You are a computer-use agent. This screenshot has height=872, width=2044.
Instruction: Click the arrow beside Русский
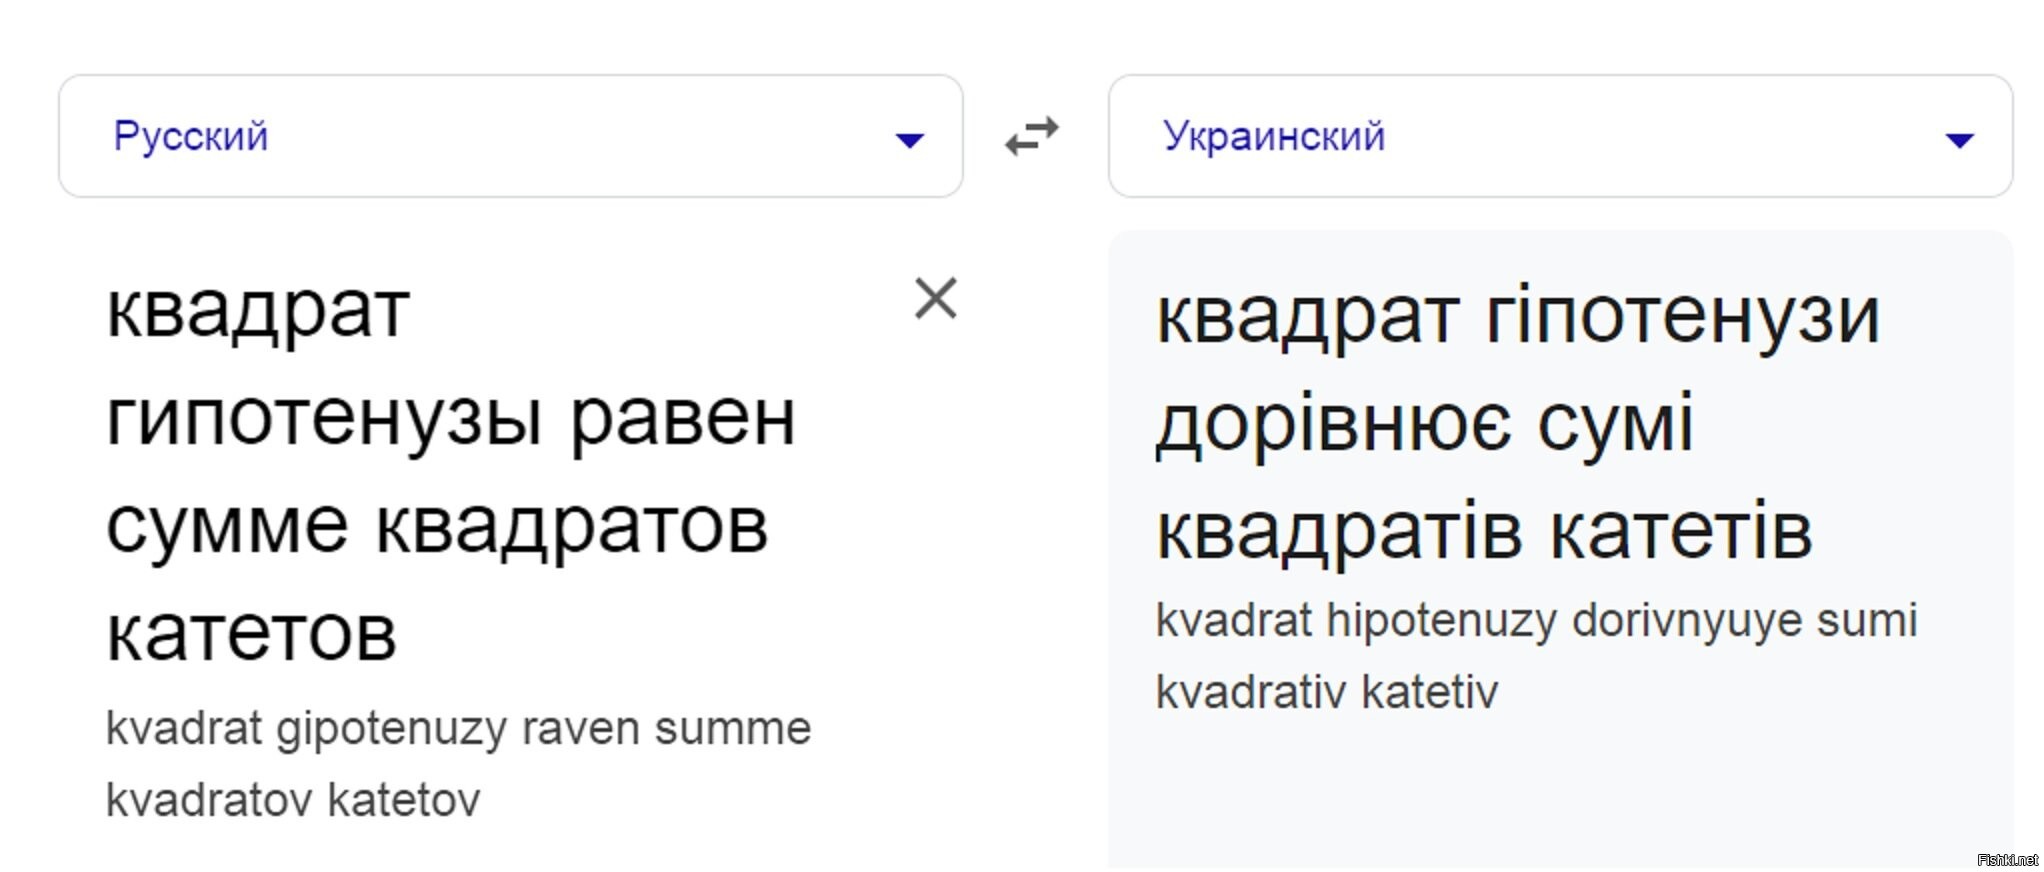click(909, 140)
